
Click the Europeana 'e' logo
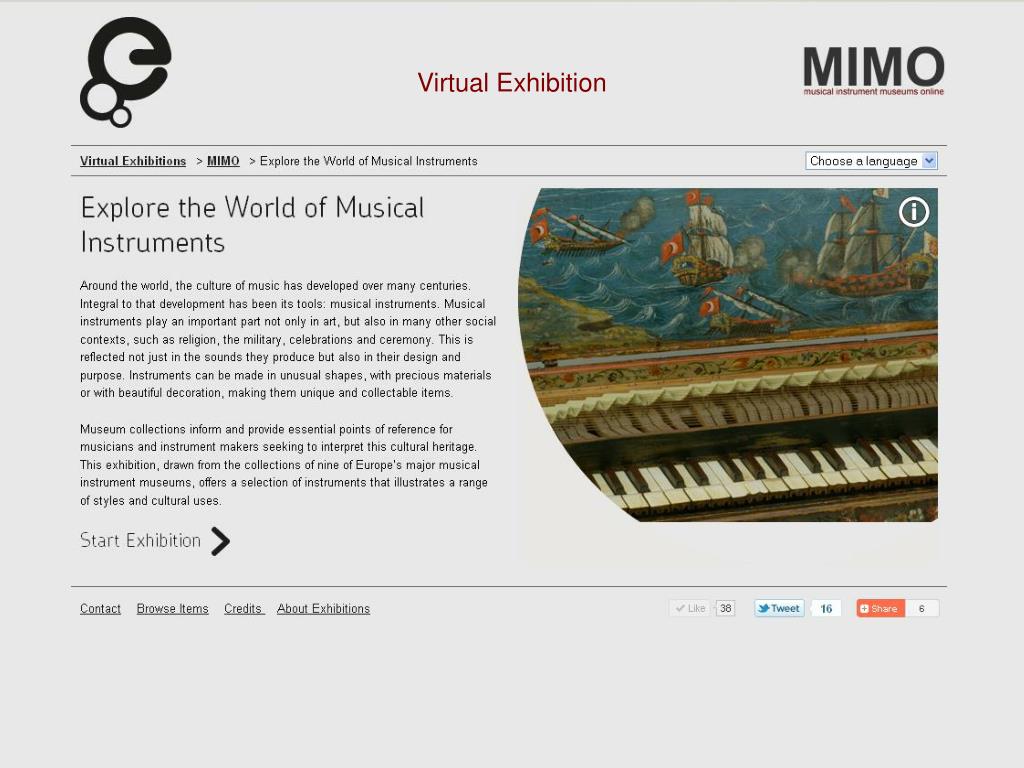(x=125, y=72)
